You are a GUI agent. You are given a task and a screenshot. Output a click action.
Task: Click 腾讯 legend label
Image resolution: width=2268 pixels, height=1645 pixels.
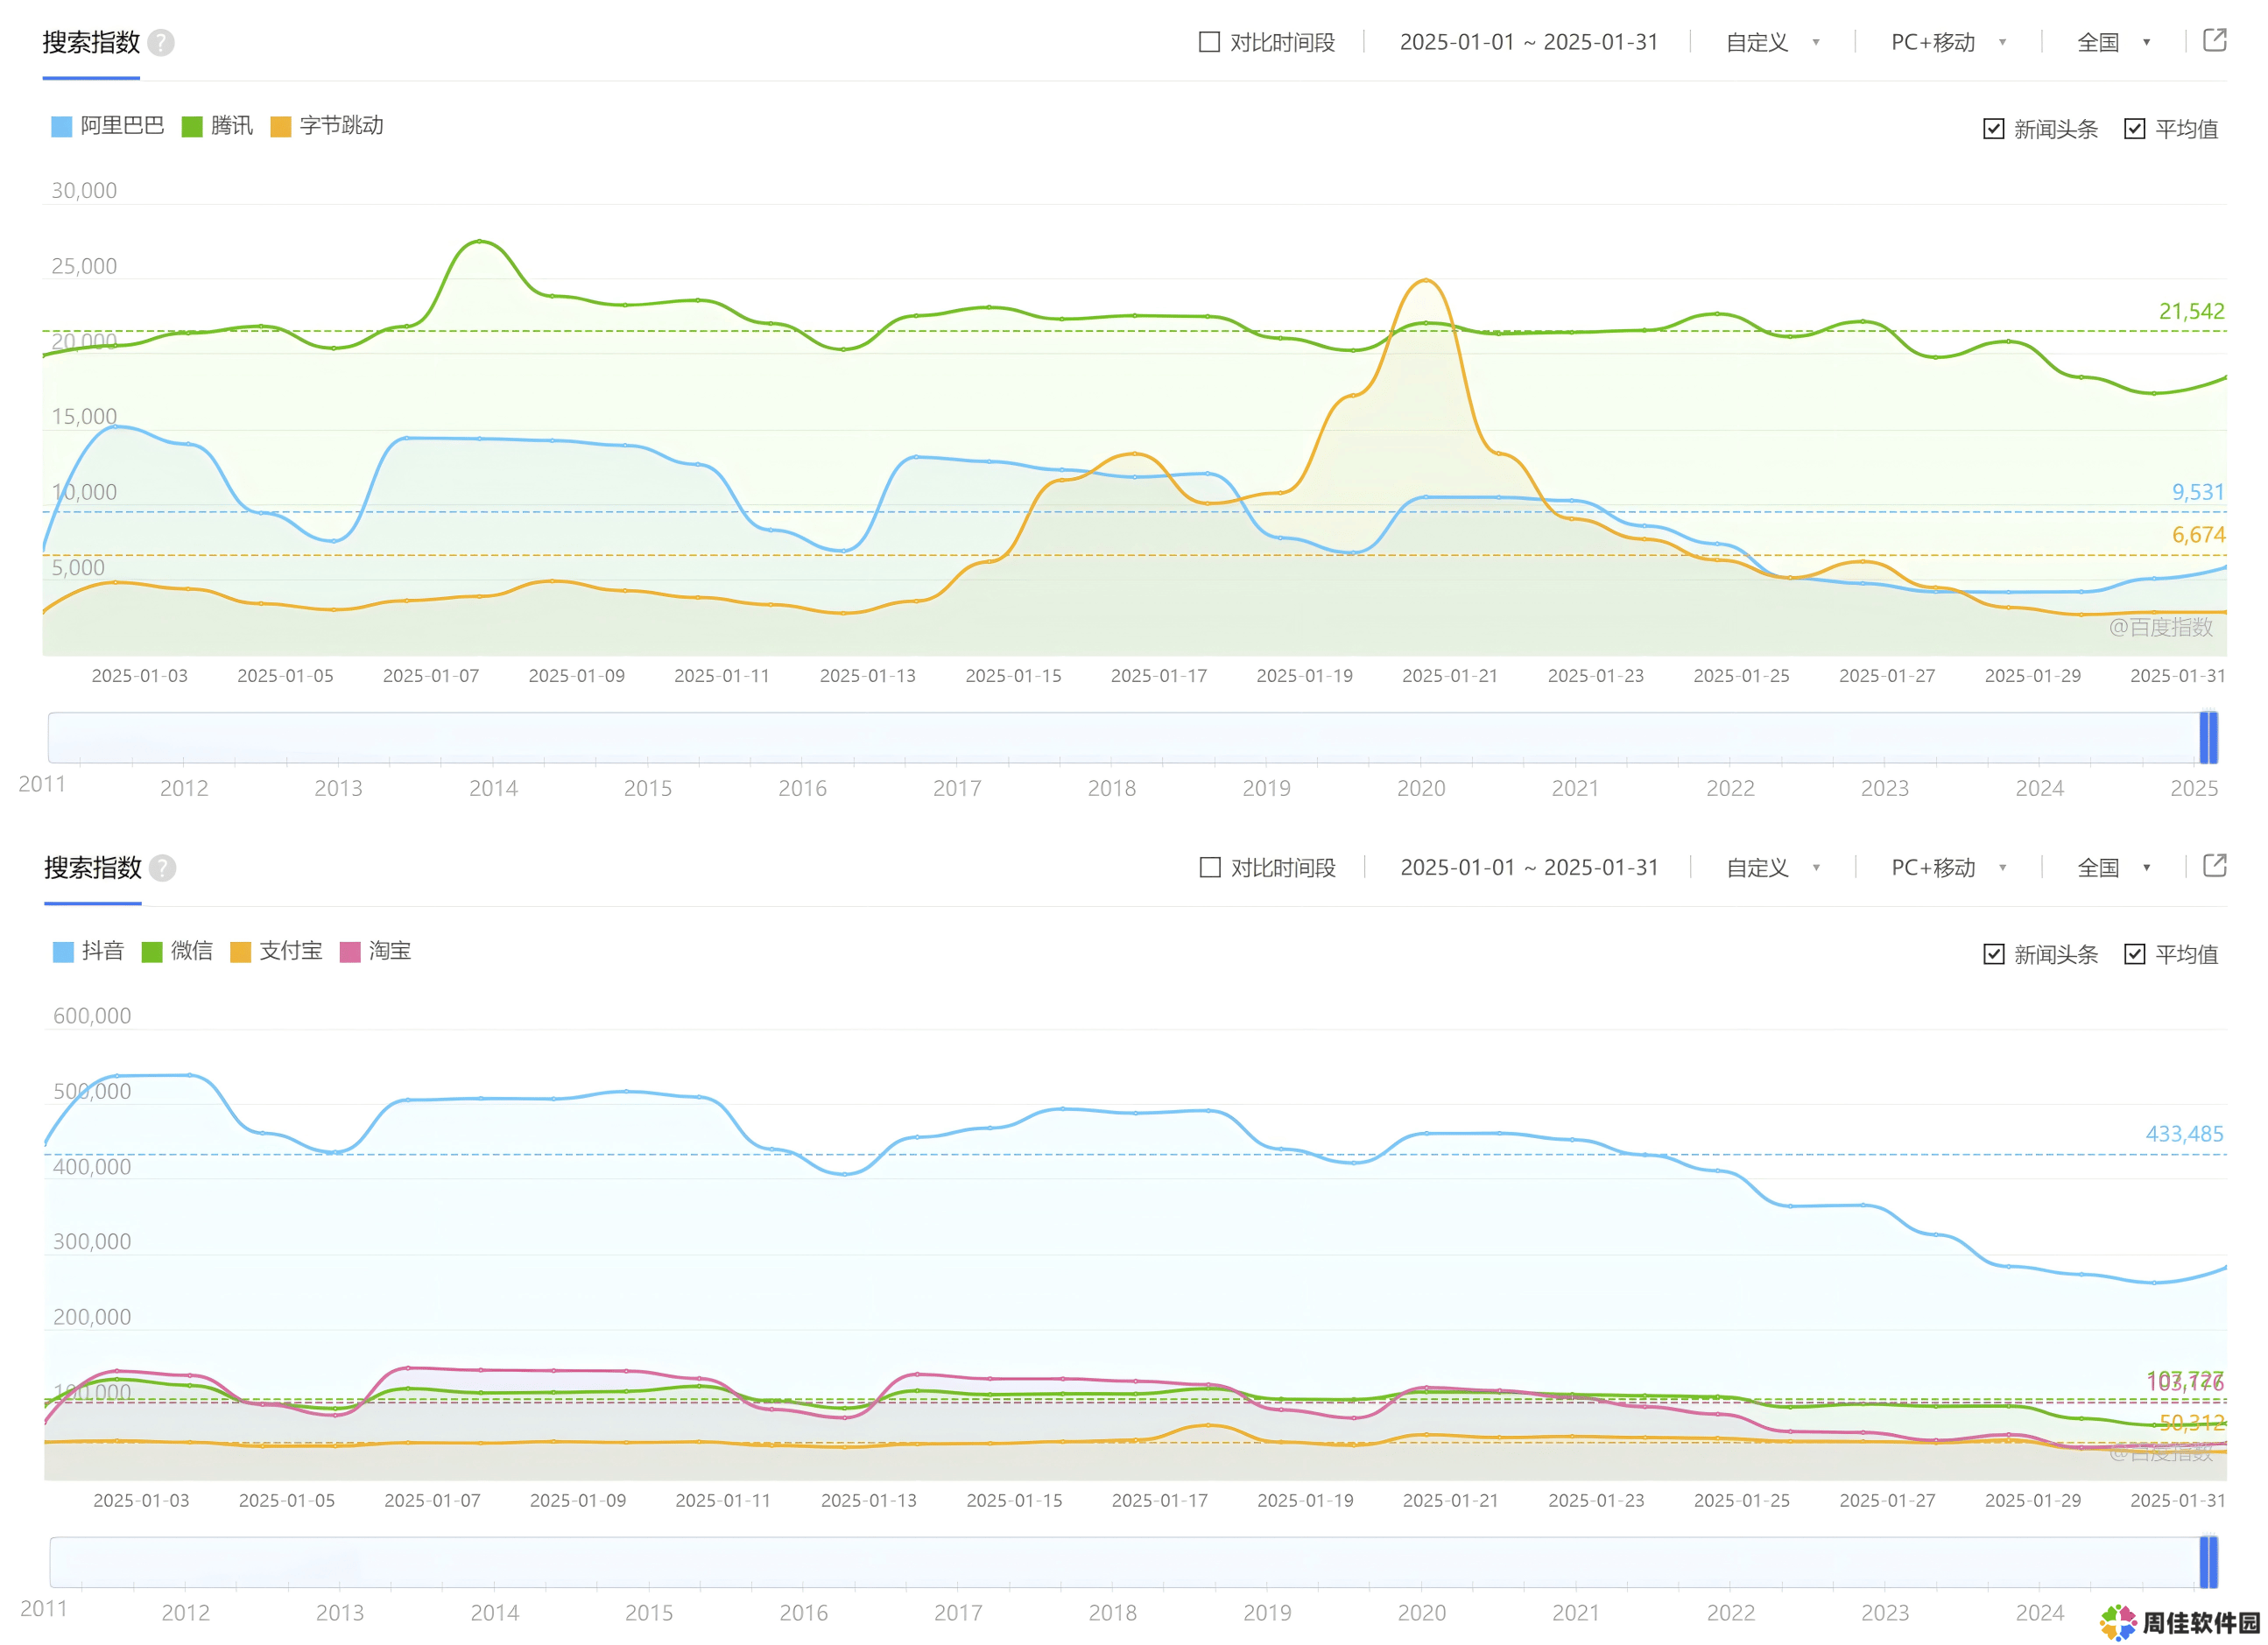pyautogui.click(x=232, y=126)
